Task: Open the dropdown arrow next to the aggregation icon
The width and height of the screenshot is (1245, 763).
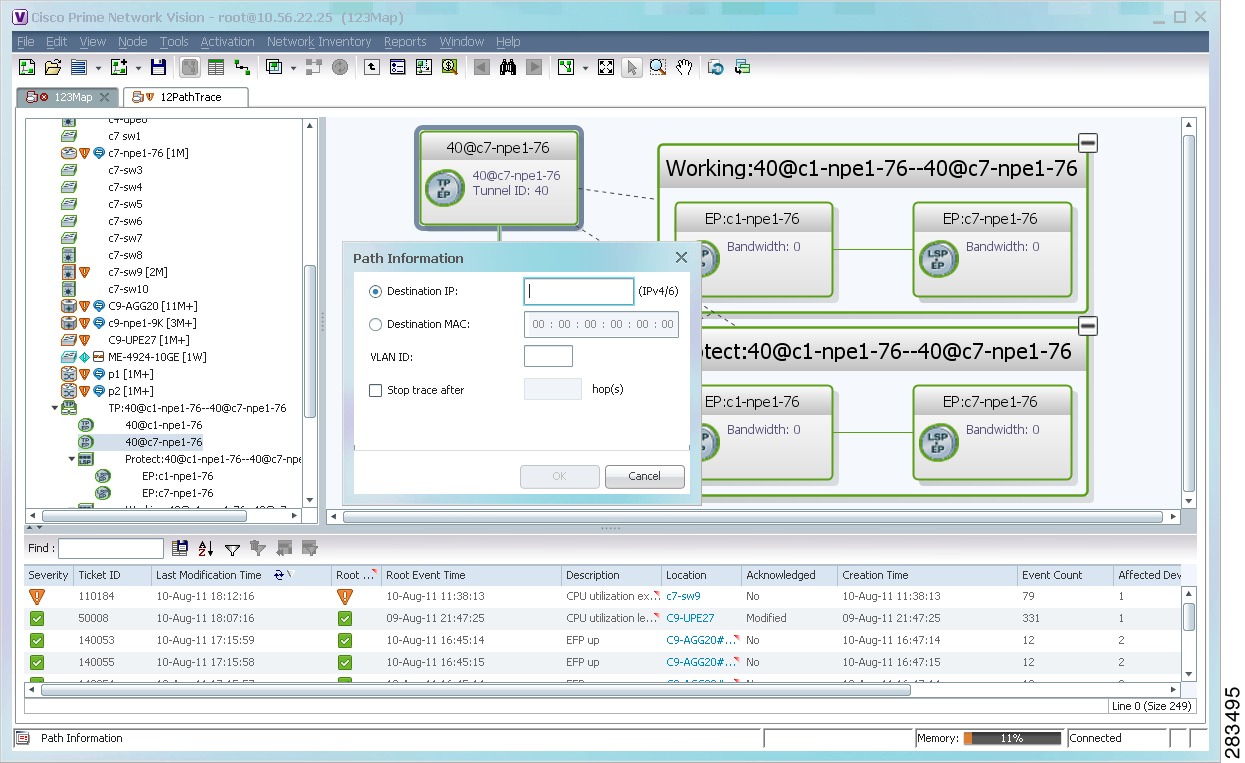Action: coord(293,68)
